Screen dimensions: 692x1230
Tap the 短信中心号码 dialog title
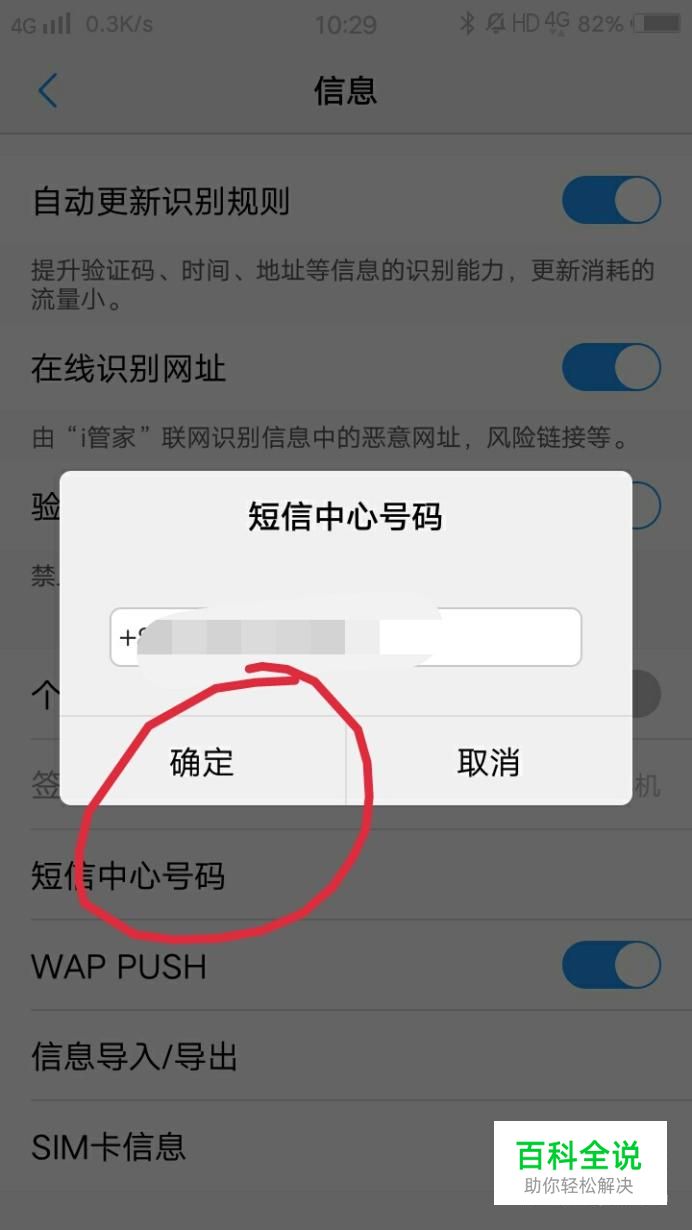pos(345,517)
